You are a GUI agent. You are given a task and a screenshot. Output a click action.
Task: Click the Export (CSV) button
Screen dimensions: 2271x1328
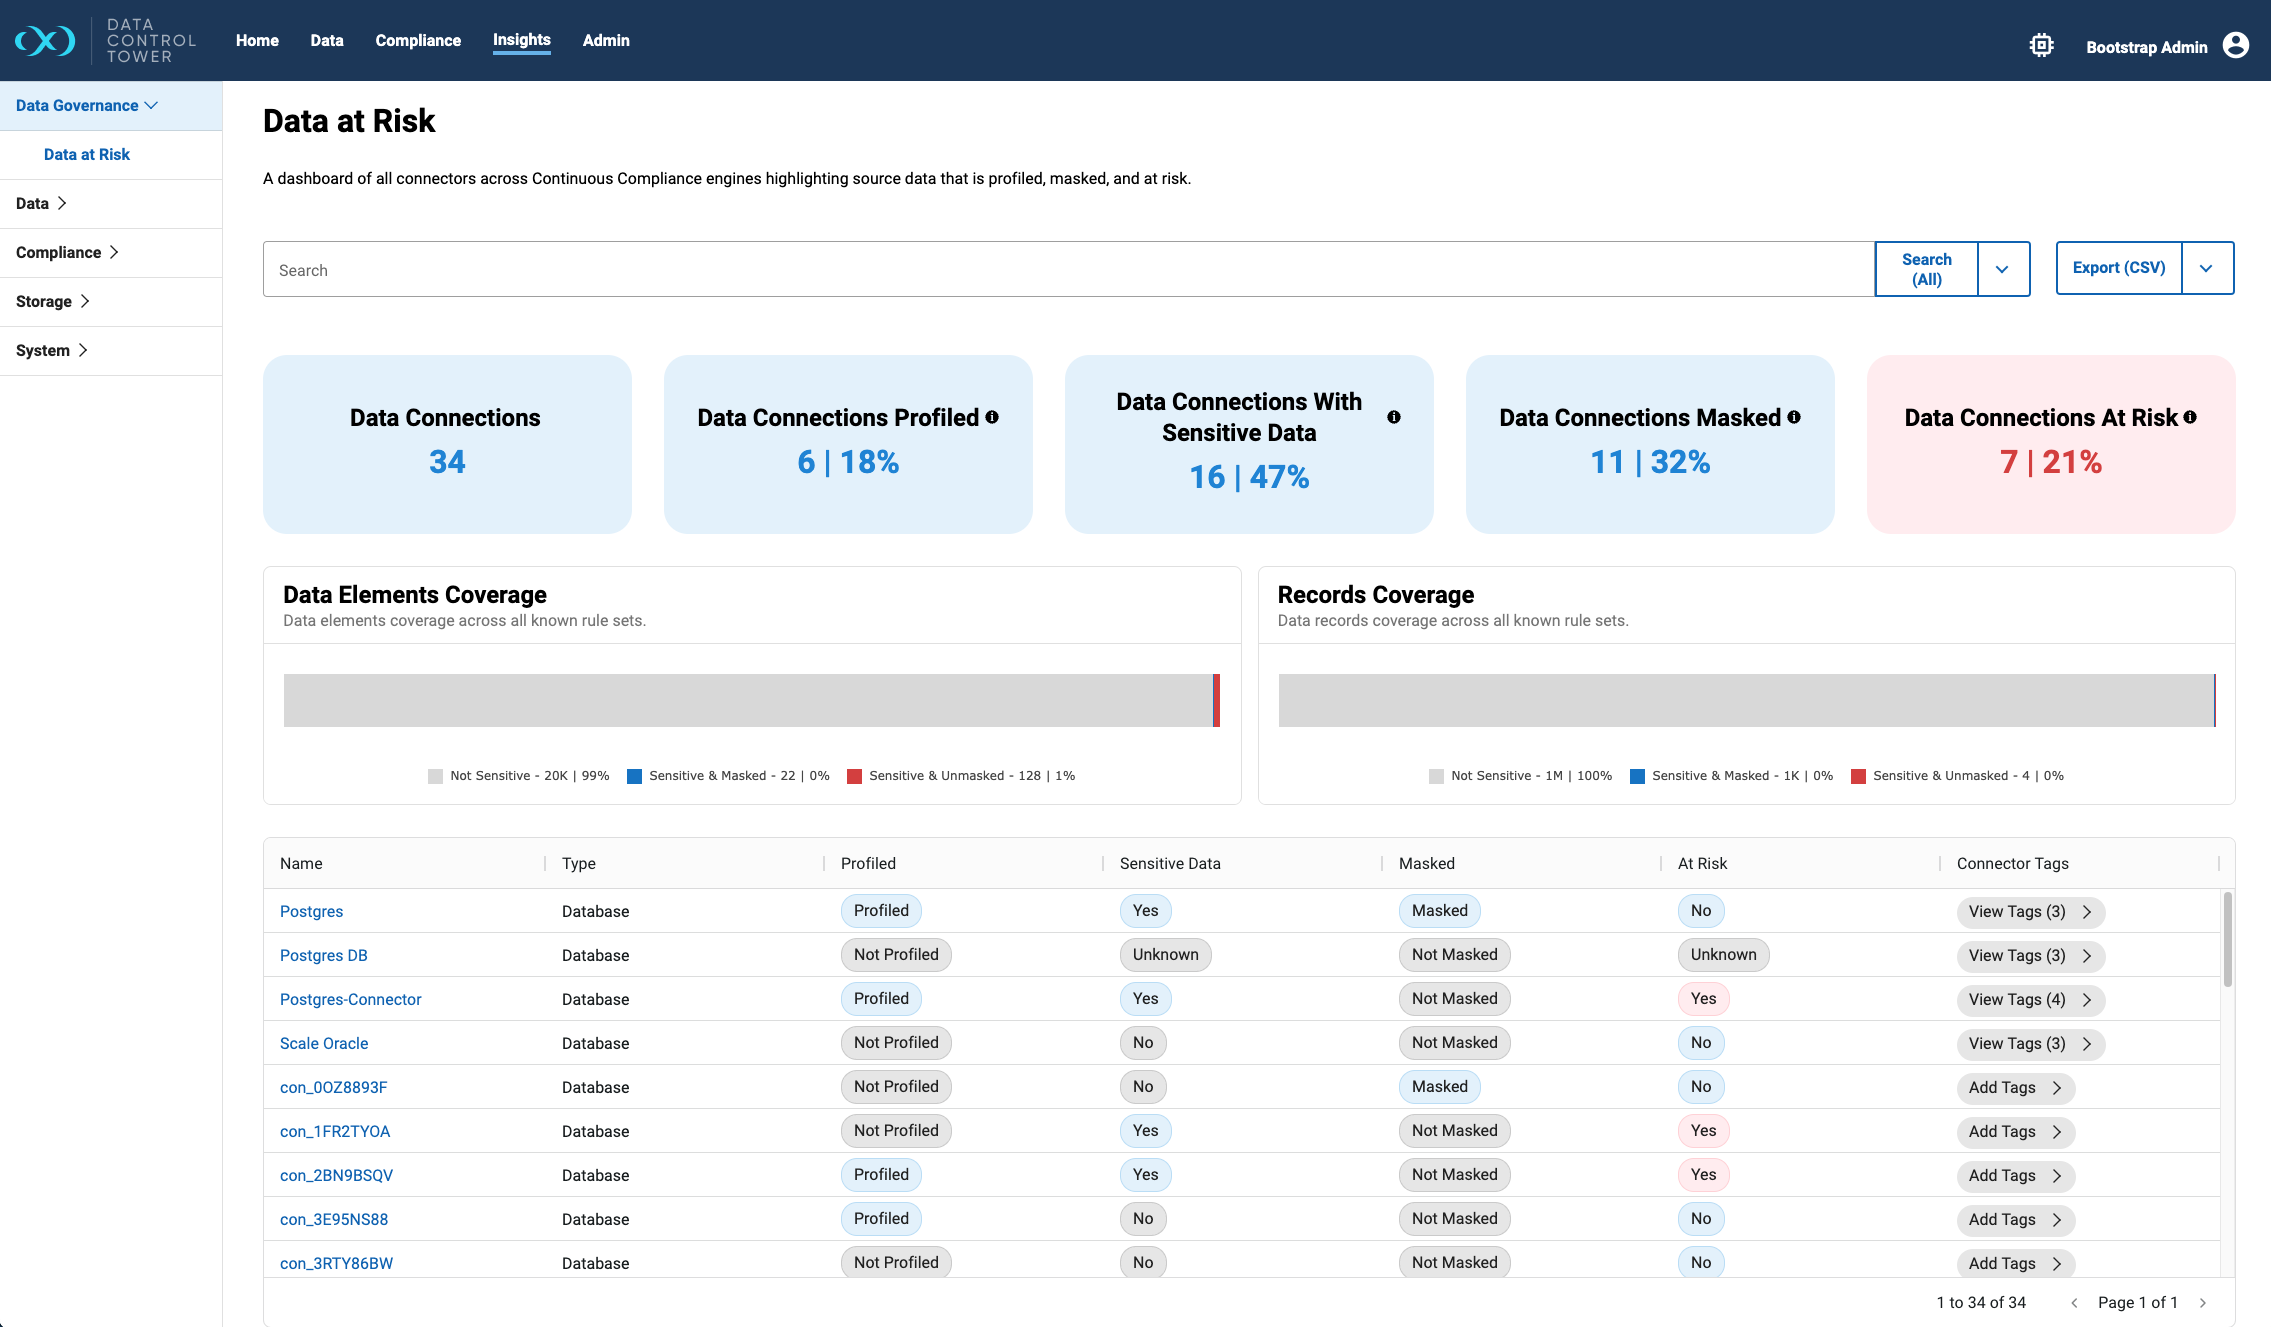[2118, 268]
